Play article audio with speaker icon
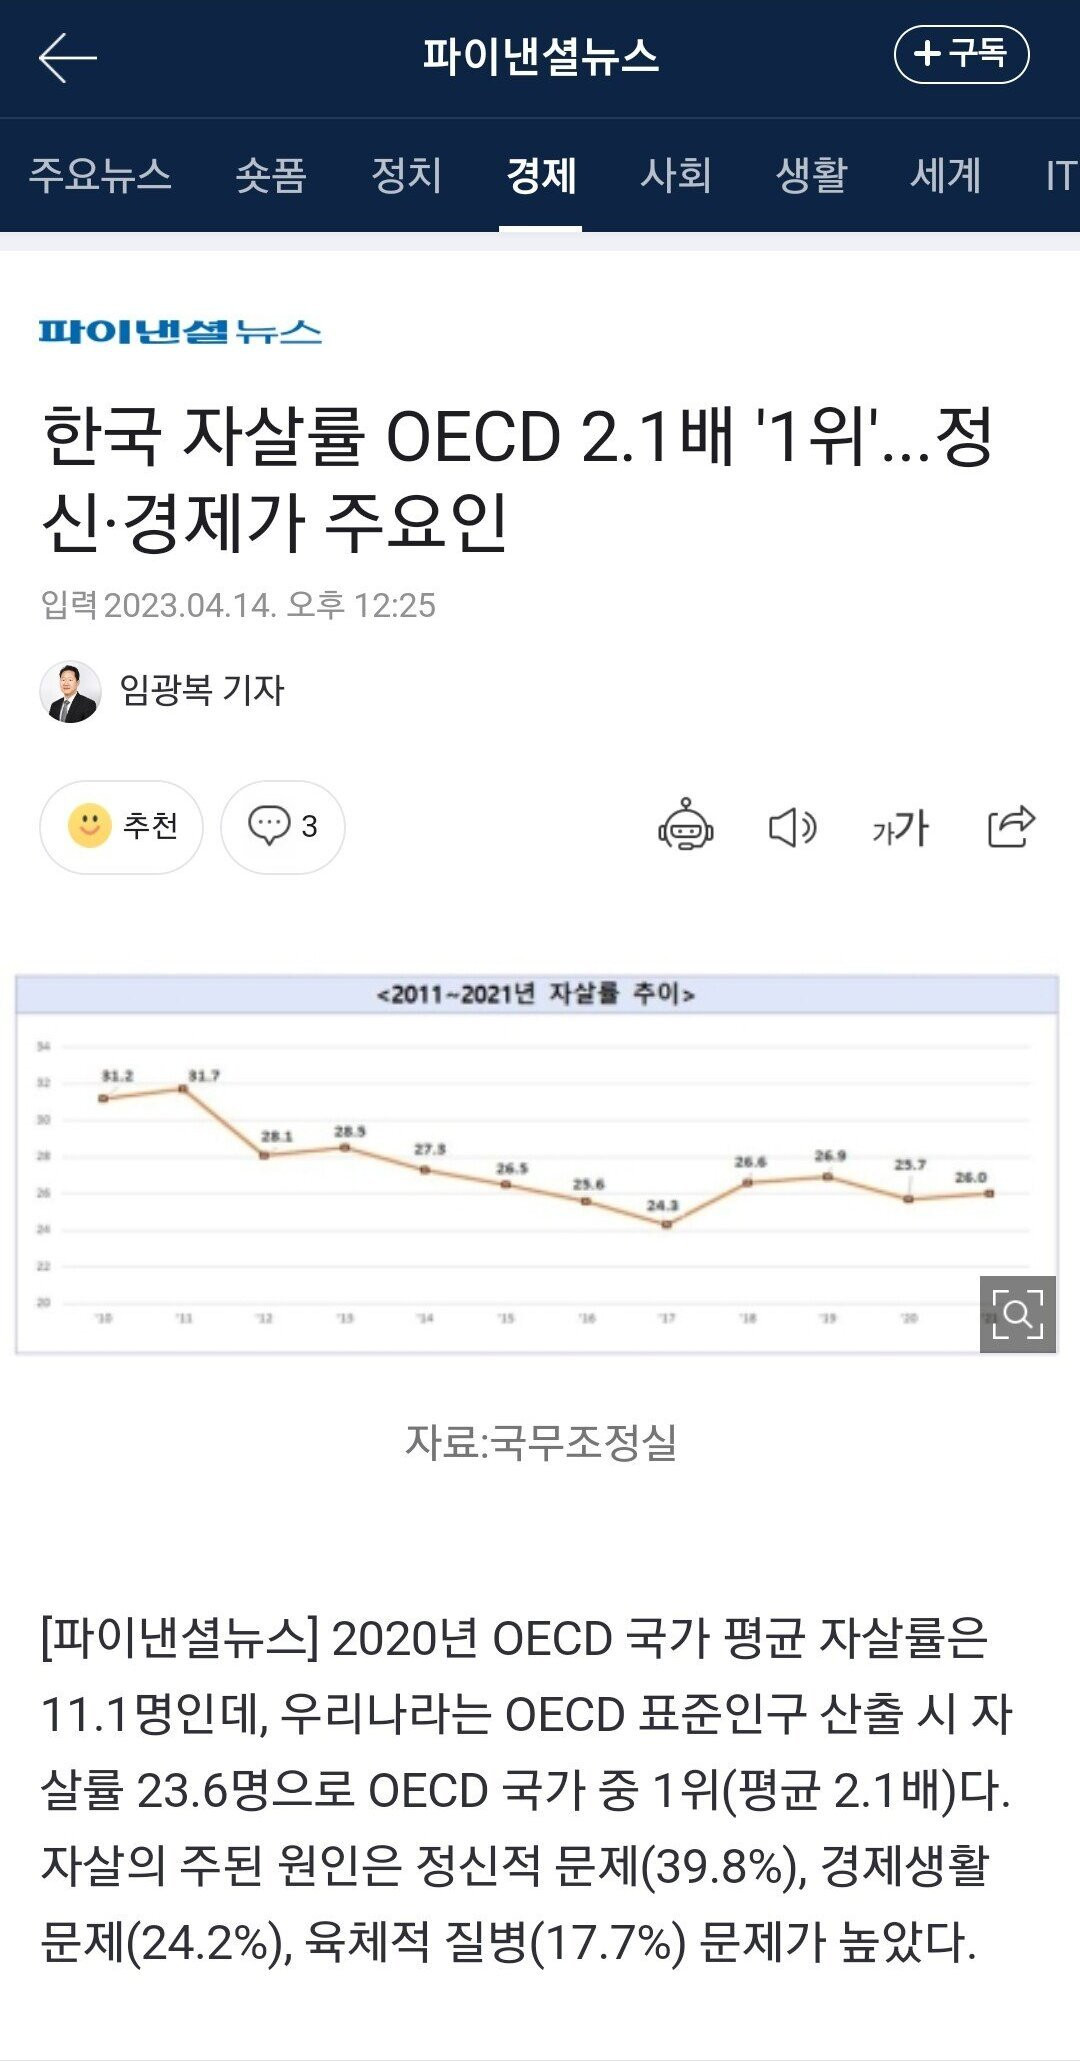Viewport: 1080px width, 2061px height. click(792, 827)
